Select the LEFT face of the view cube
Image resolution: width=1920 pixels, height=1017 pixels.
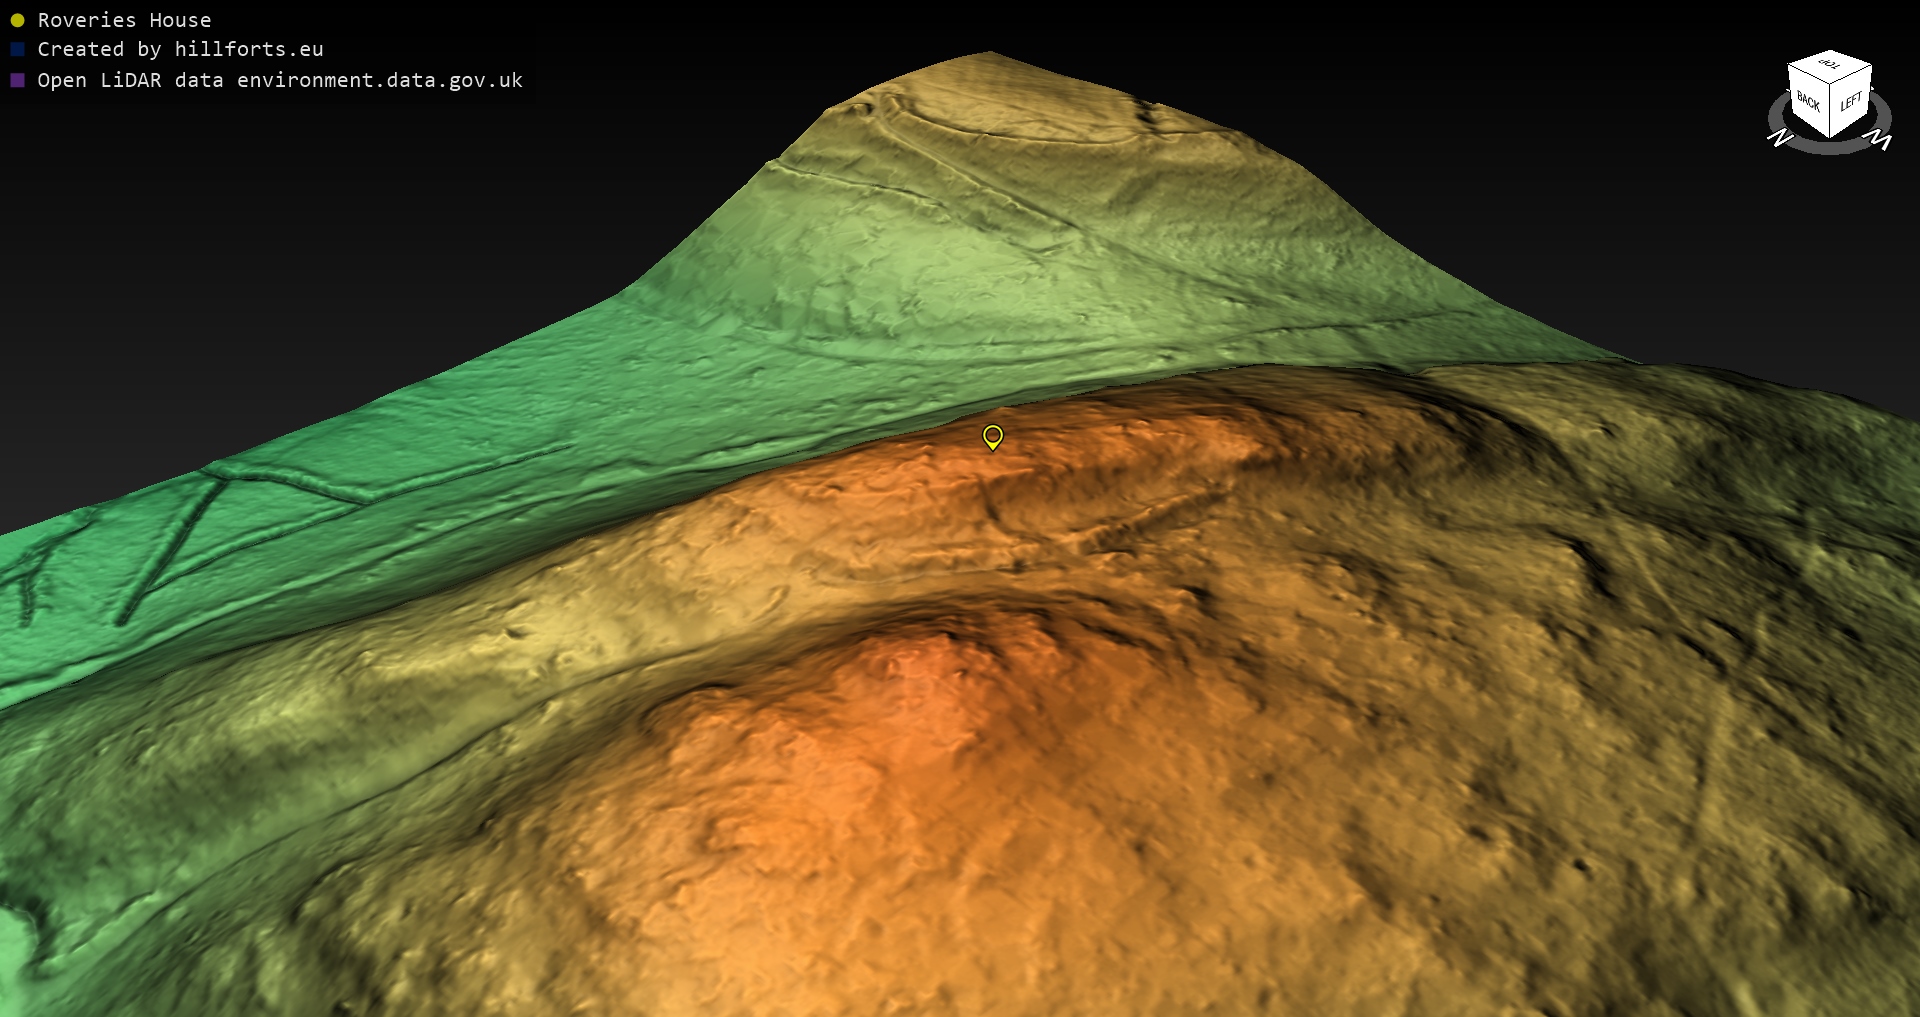[x=1850, y=103]
